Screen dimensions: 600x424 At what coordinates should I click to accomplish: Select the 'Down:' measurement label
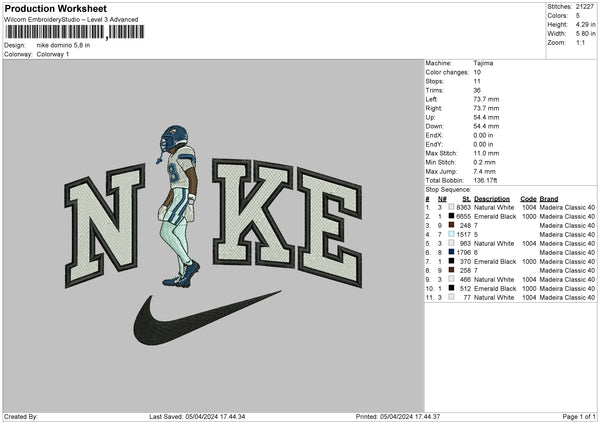[x=434, y=126]
